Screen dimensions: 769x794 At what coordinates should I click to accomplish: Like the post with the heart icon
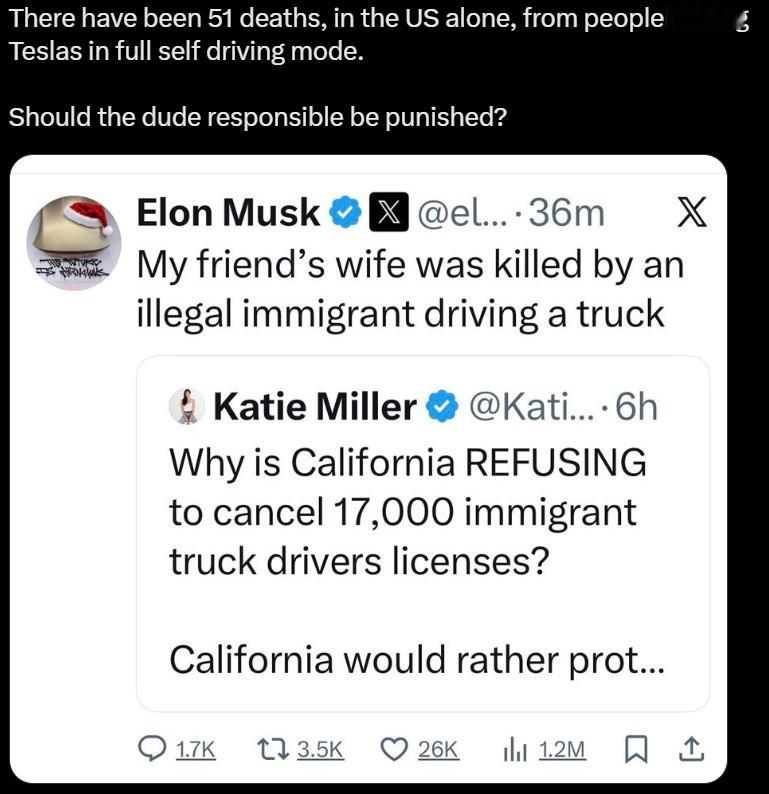tap(395, 749)
